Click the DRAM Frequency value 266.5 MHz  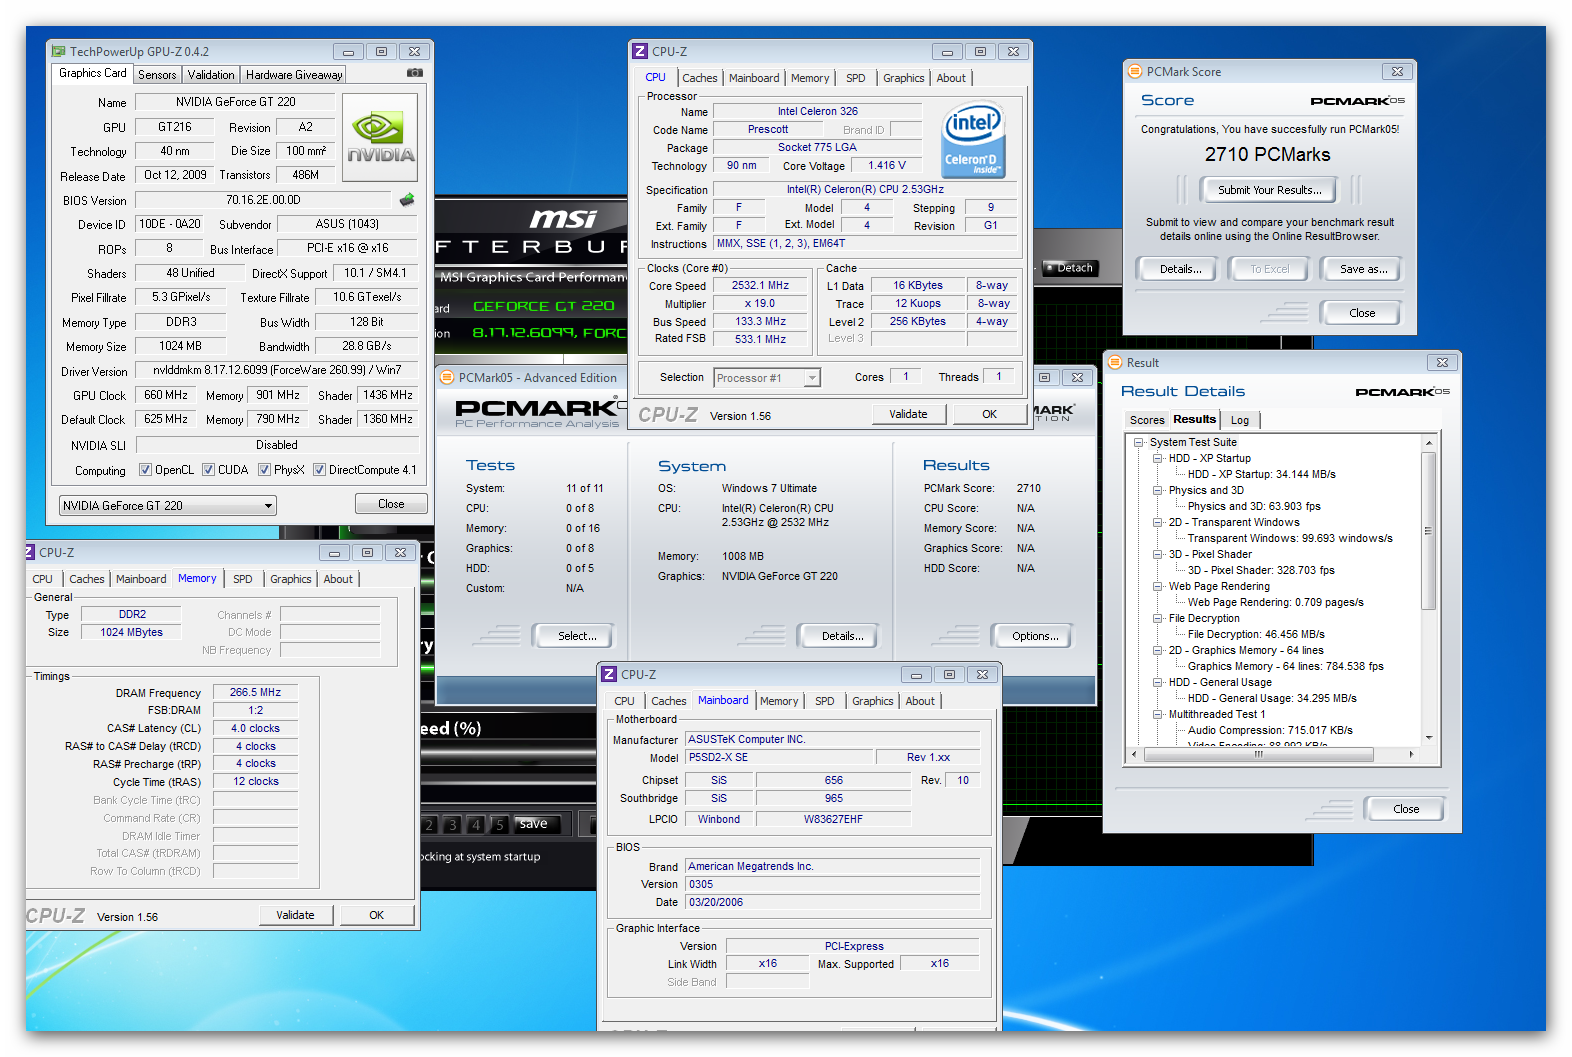pos(255,692)
